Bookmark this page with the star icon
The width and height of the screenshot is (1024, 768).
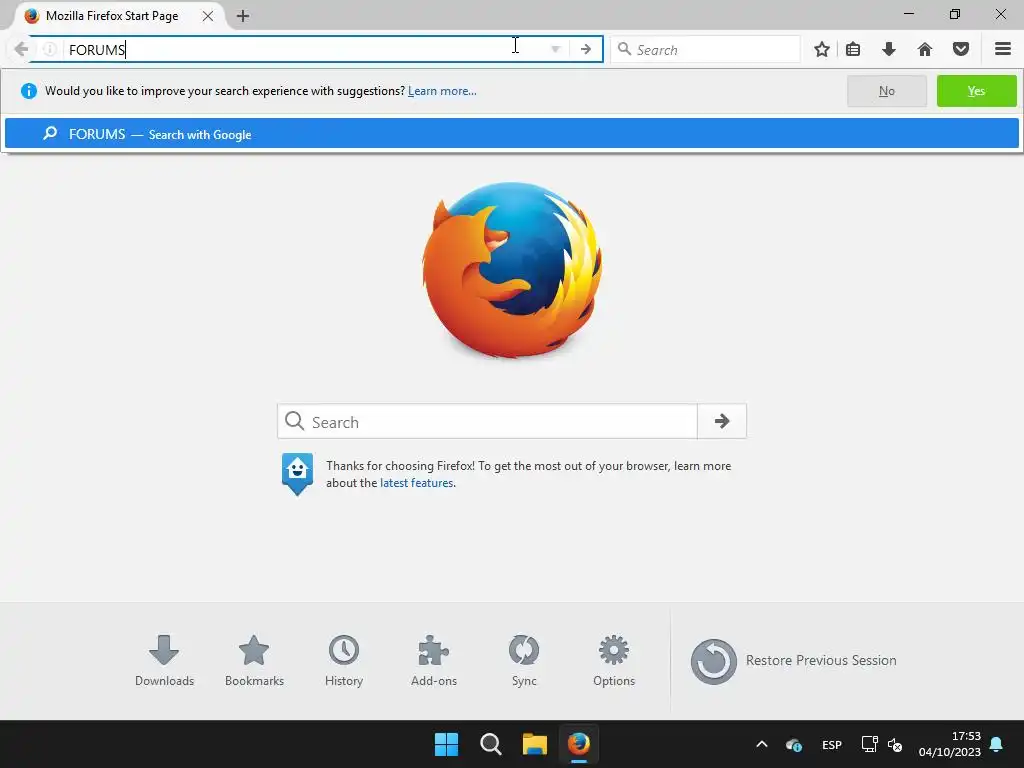[822, 49]
